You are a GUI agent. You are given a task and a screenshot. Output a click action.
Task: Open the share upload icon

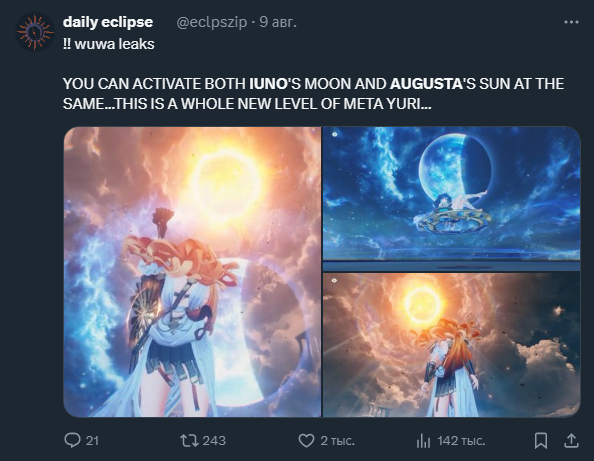pyautogui.click(x=571, y=441)
